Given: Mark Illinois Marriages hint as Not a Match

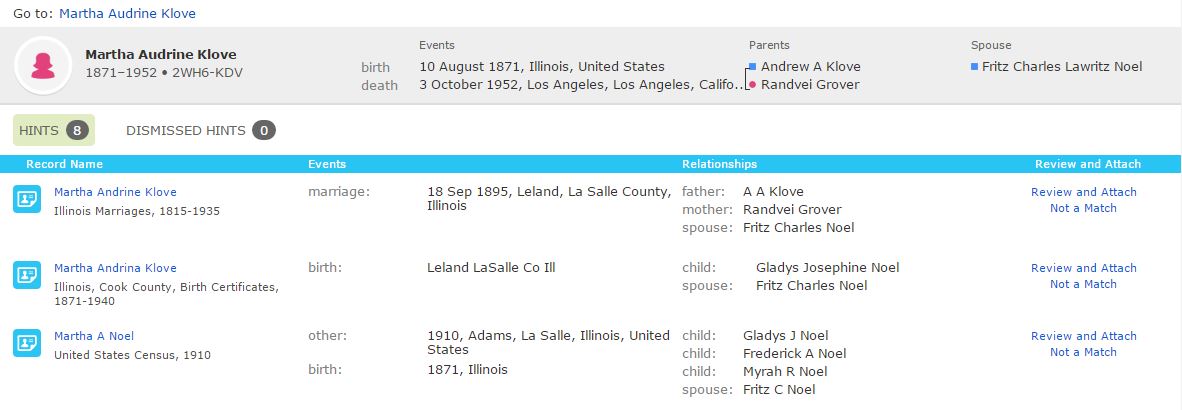Looking at the screenshot, I should 1083,208.
